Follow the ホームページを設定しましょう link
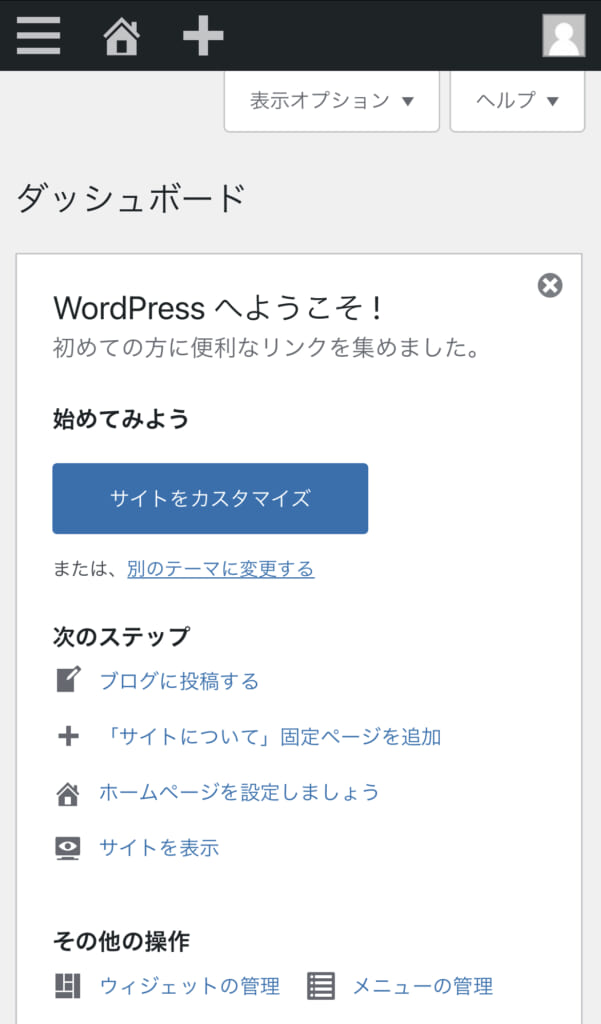The image size is (601, 1024). 239,793
